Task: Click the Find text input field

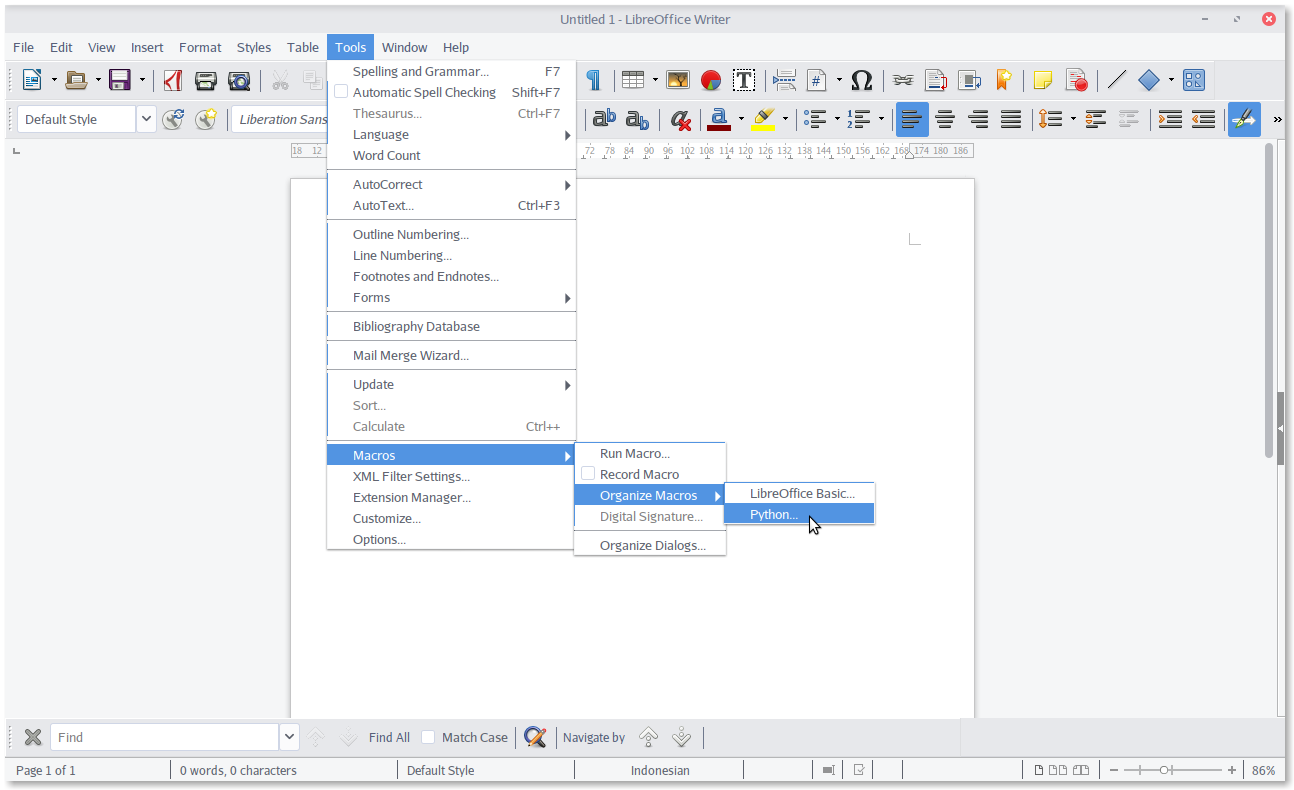Action: point(165,737)
